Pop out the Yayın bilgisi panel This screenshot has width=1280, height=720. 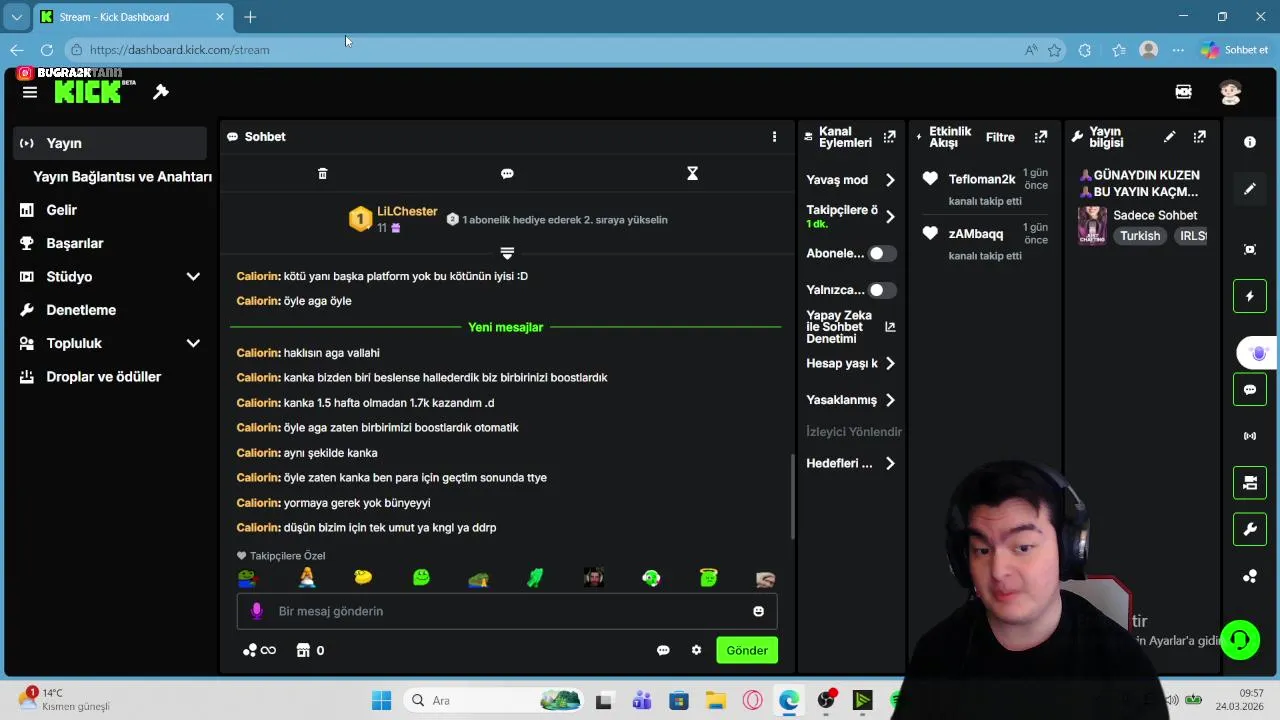coord(1199,137)
